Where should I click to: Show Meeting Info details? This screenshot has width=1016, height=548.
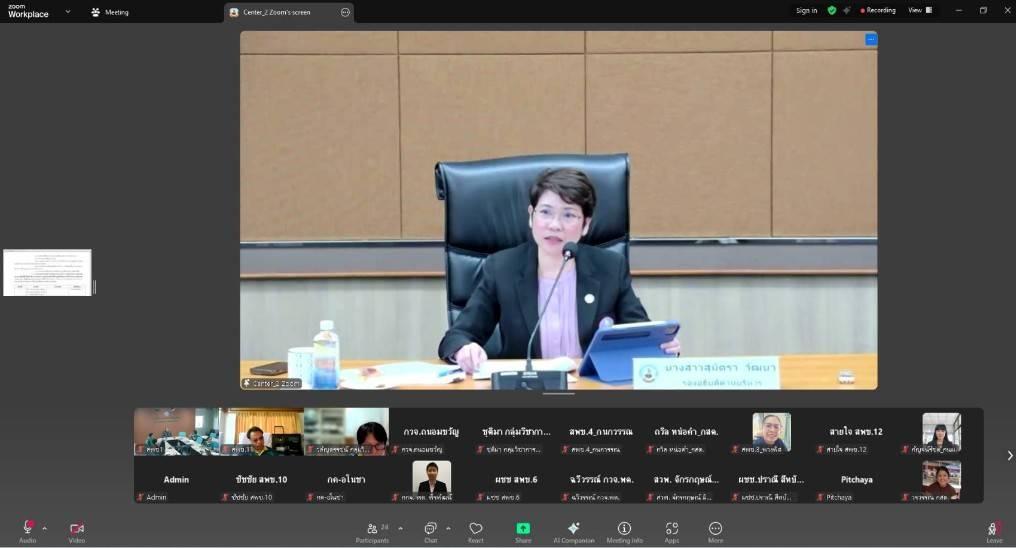(x=624, y=529)
